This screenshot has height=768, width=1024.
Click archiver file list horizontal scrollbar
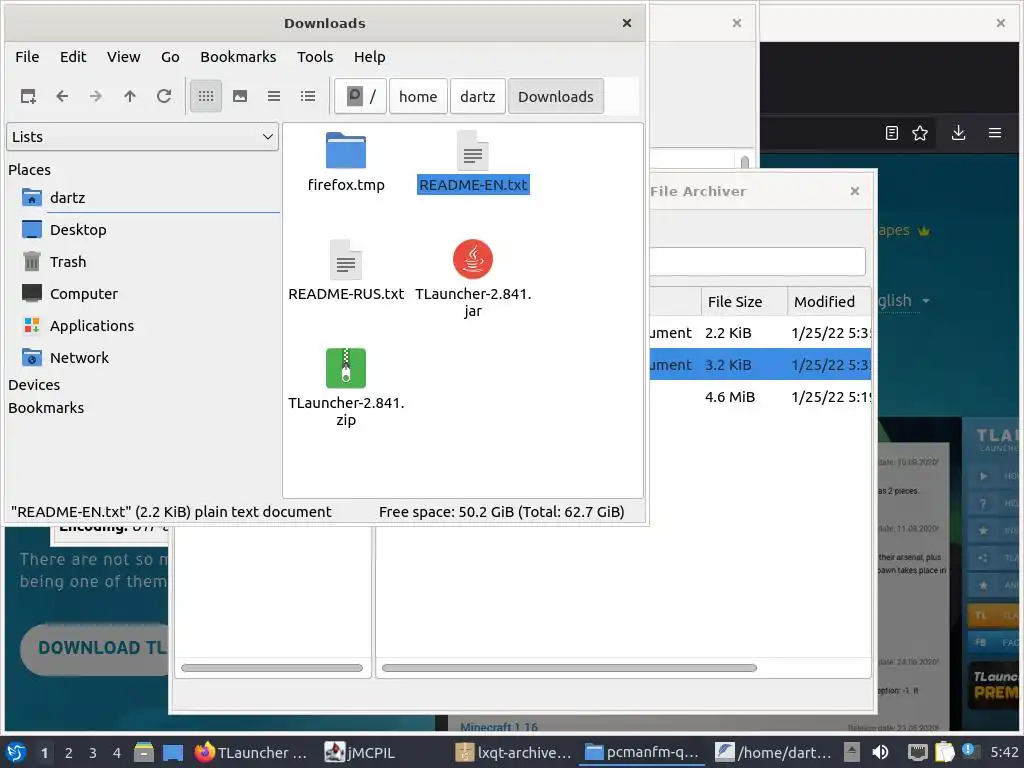click(x=569, y=668)
